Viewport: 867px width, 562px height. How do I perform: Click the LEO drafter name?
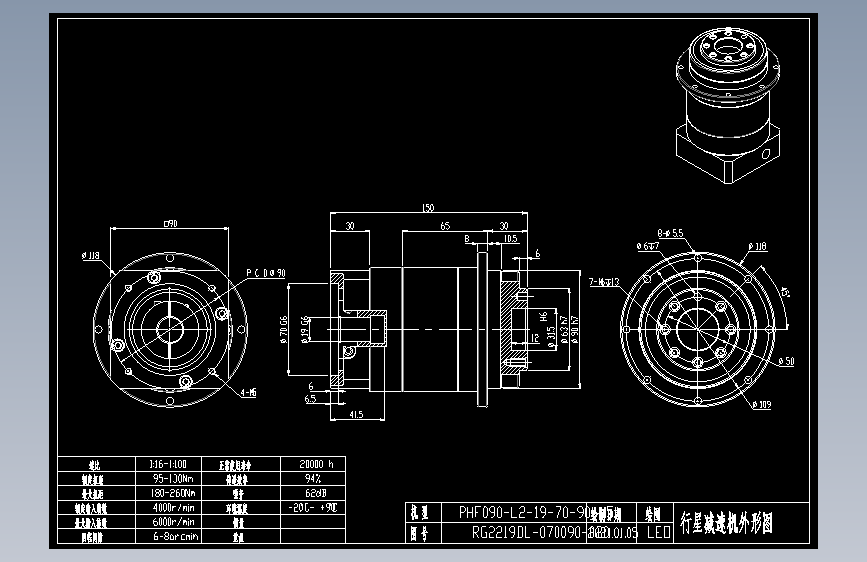(658, 532)
